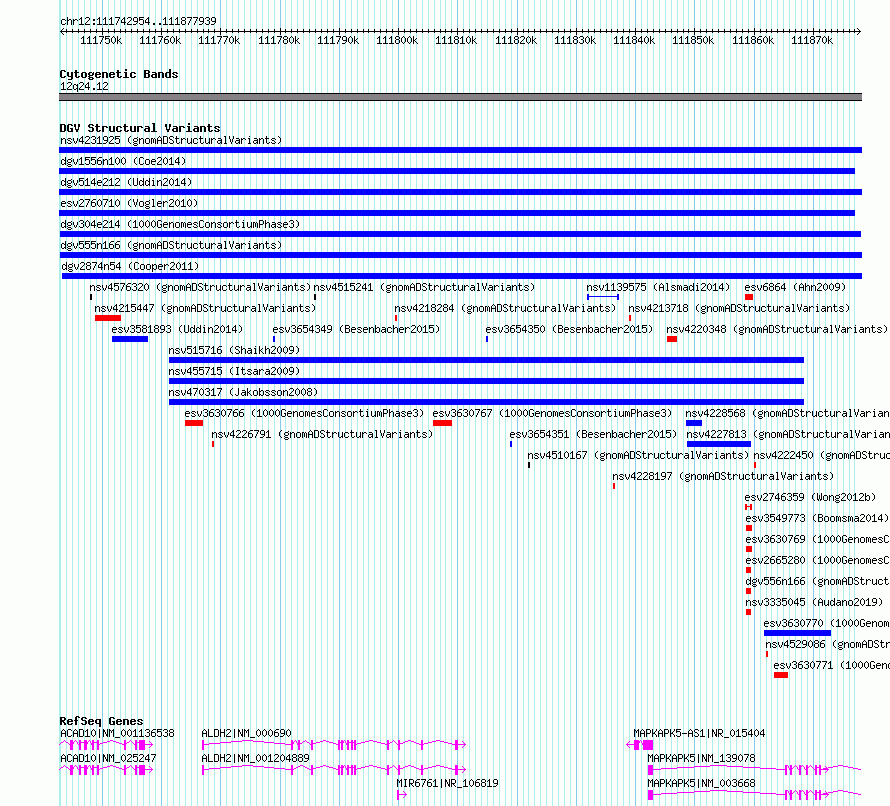Click the blue bar under esv2760710 (Vogler2010)
Image resolution: width=890 pixels, height=806 pixels.
coord(457,213)
